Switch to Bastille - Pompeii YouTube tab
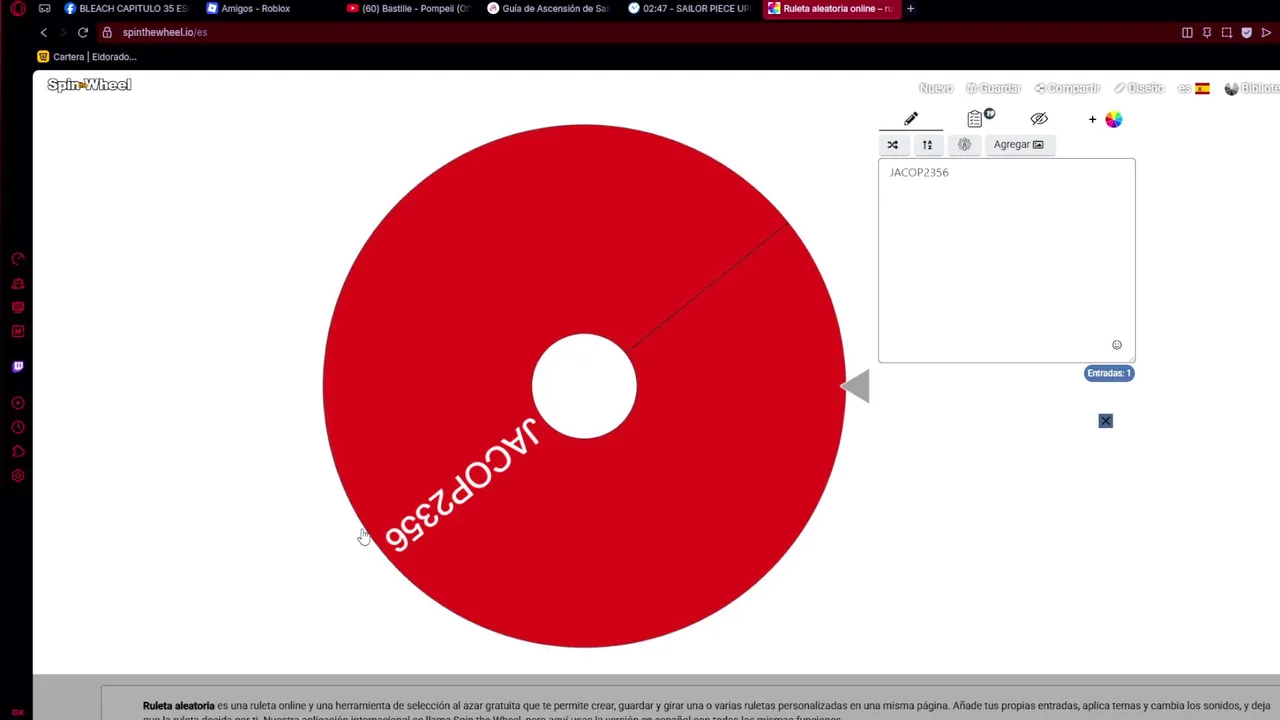1280x720 pixels. click(408, 8)
